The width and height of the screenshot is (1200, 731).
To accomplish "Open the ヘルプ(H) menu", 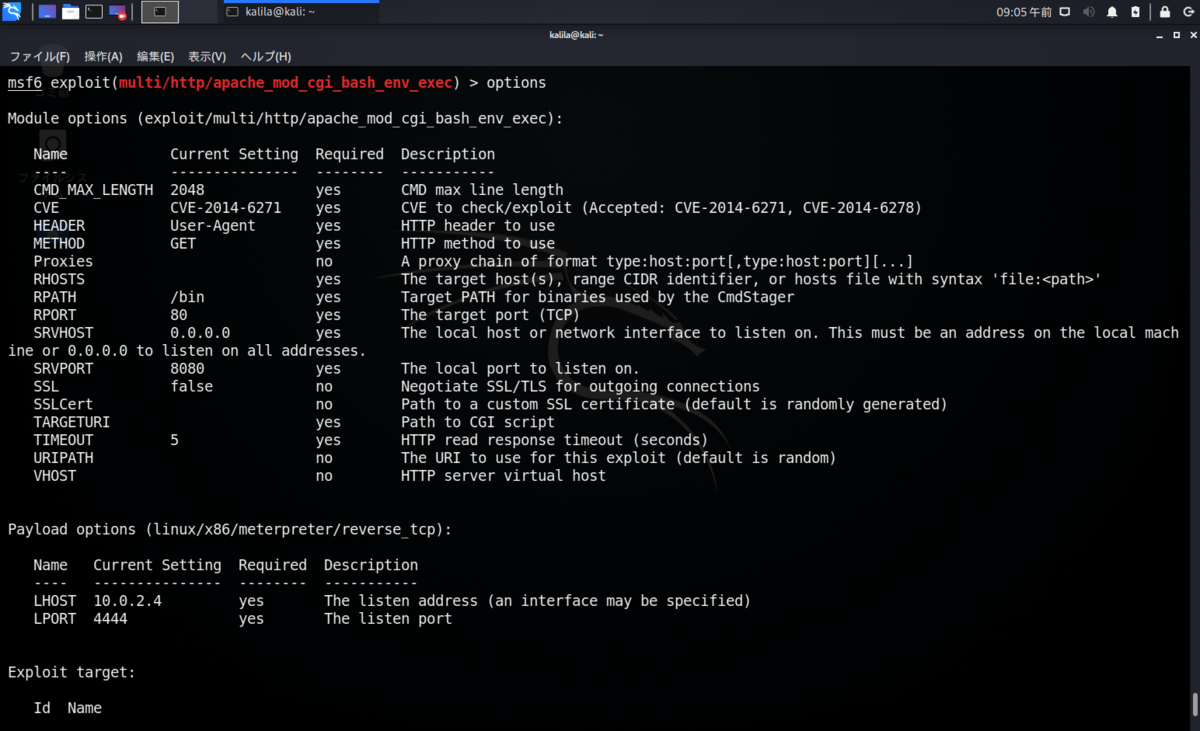I will click(x=266, y=57).
